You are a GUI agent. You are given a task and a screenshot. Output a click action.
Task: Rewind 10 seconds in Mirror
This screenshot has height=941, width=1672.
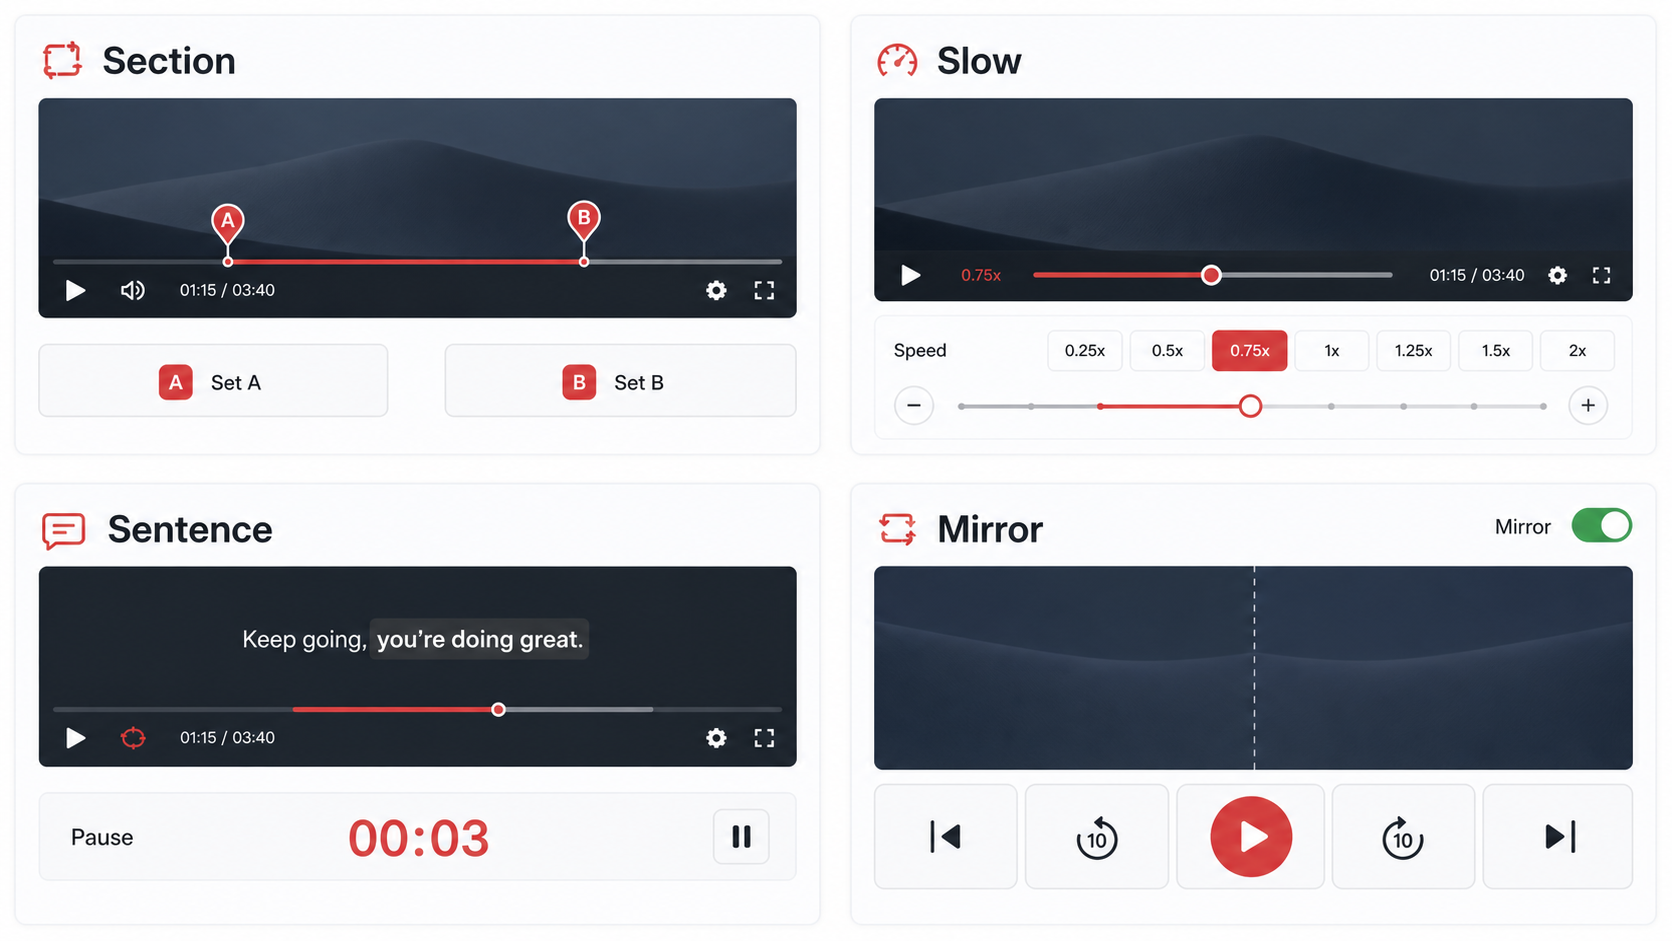1097,837
